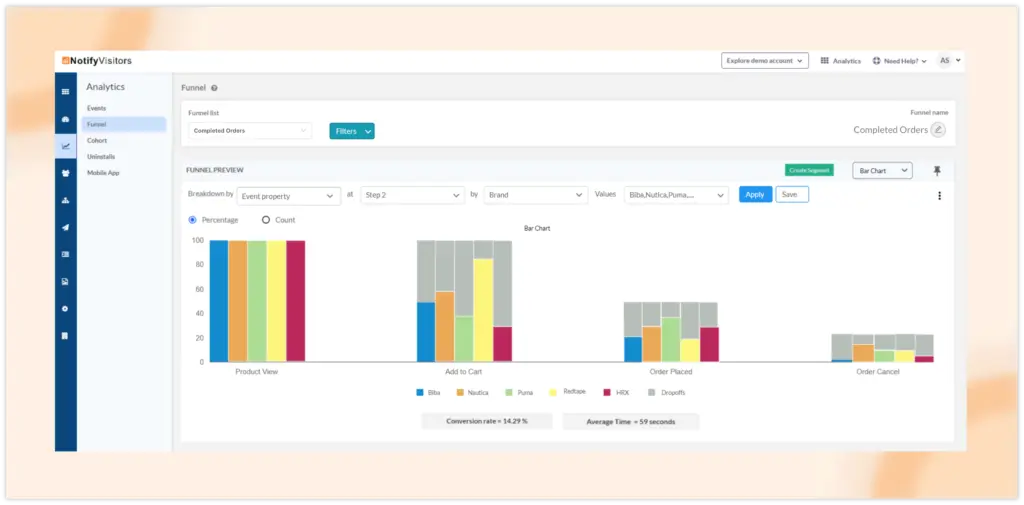Pin the funnel preview with the pin icon

(x=937, y=171)
